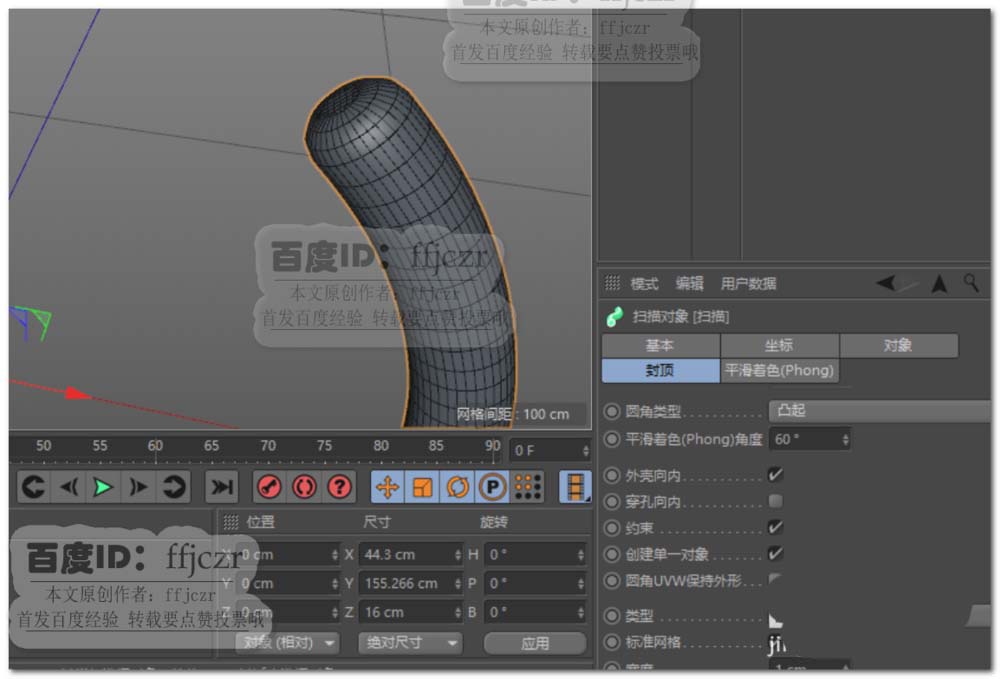Switch to the 基本 tab
The height and width of the screenshot is (679, 1000).
click(660, 346)
